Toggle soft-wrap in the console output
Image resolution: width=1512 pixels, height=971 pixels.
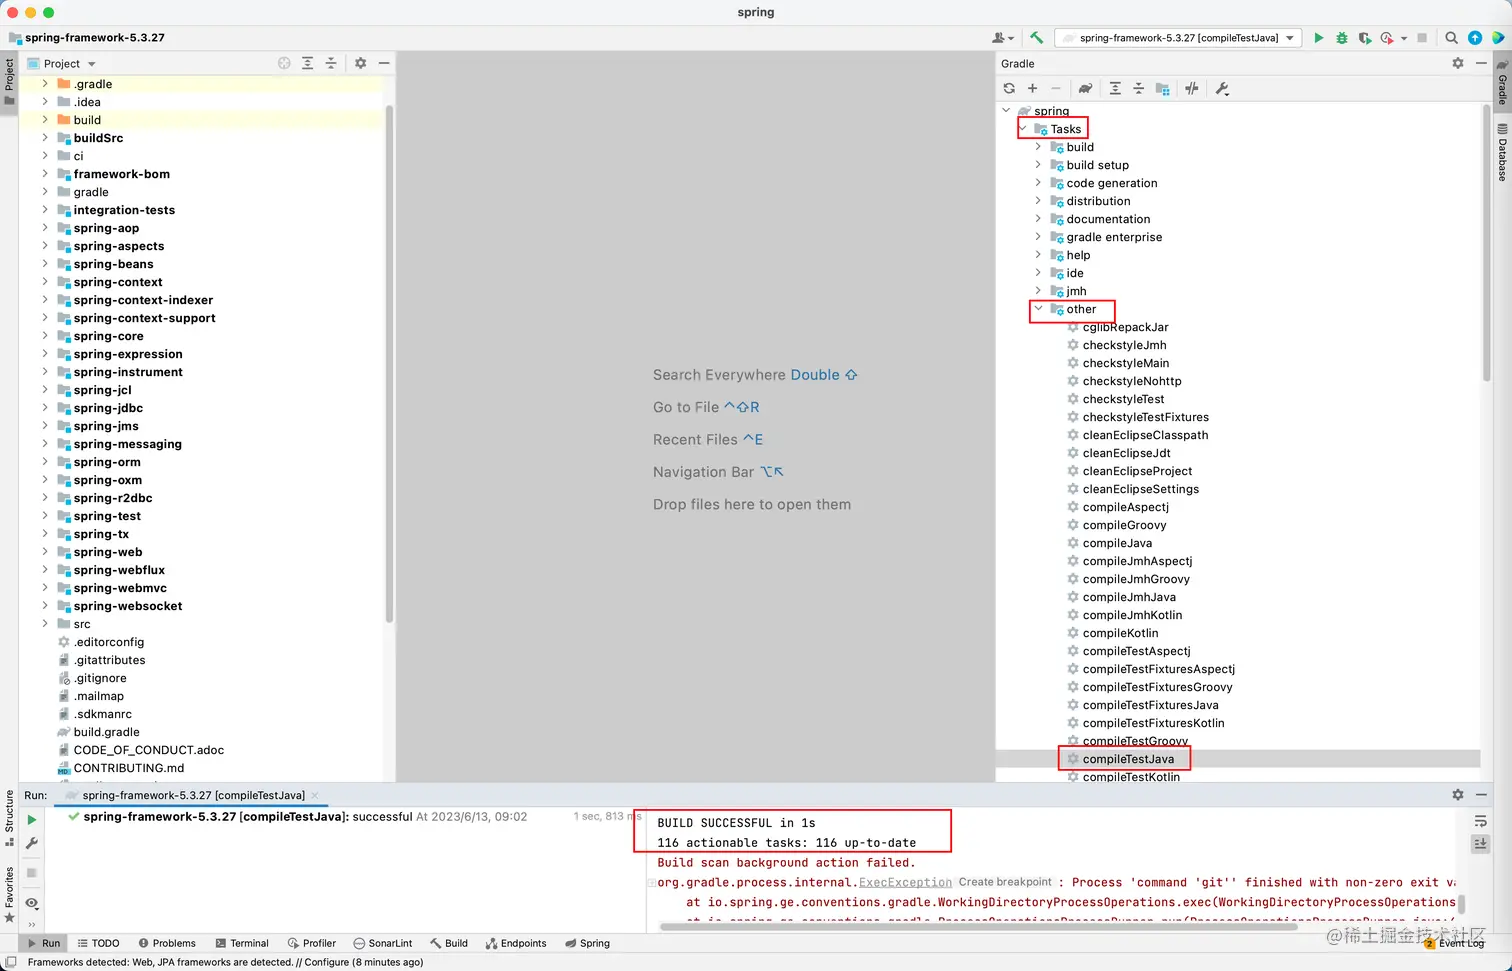click(1481, 821)
